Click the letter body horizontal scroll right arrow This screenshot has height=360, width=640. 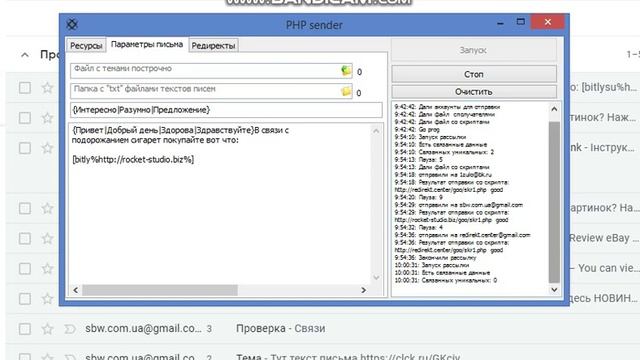[363, 290]
